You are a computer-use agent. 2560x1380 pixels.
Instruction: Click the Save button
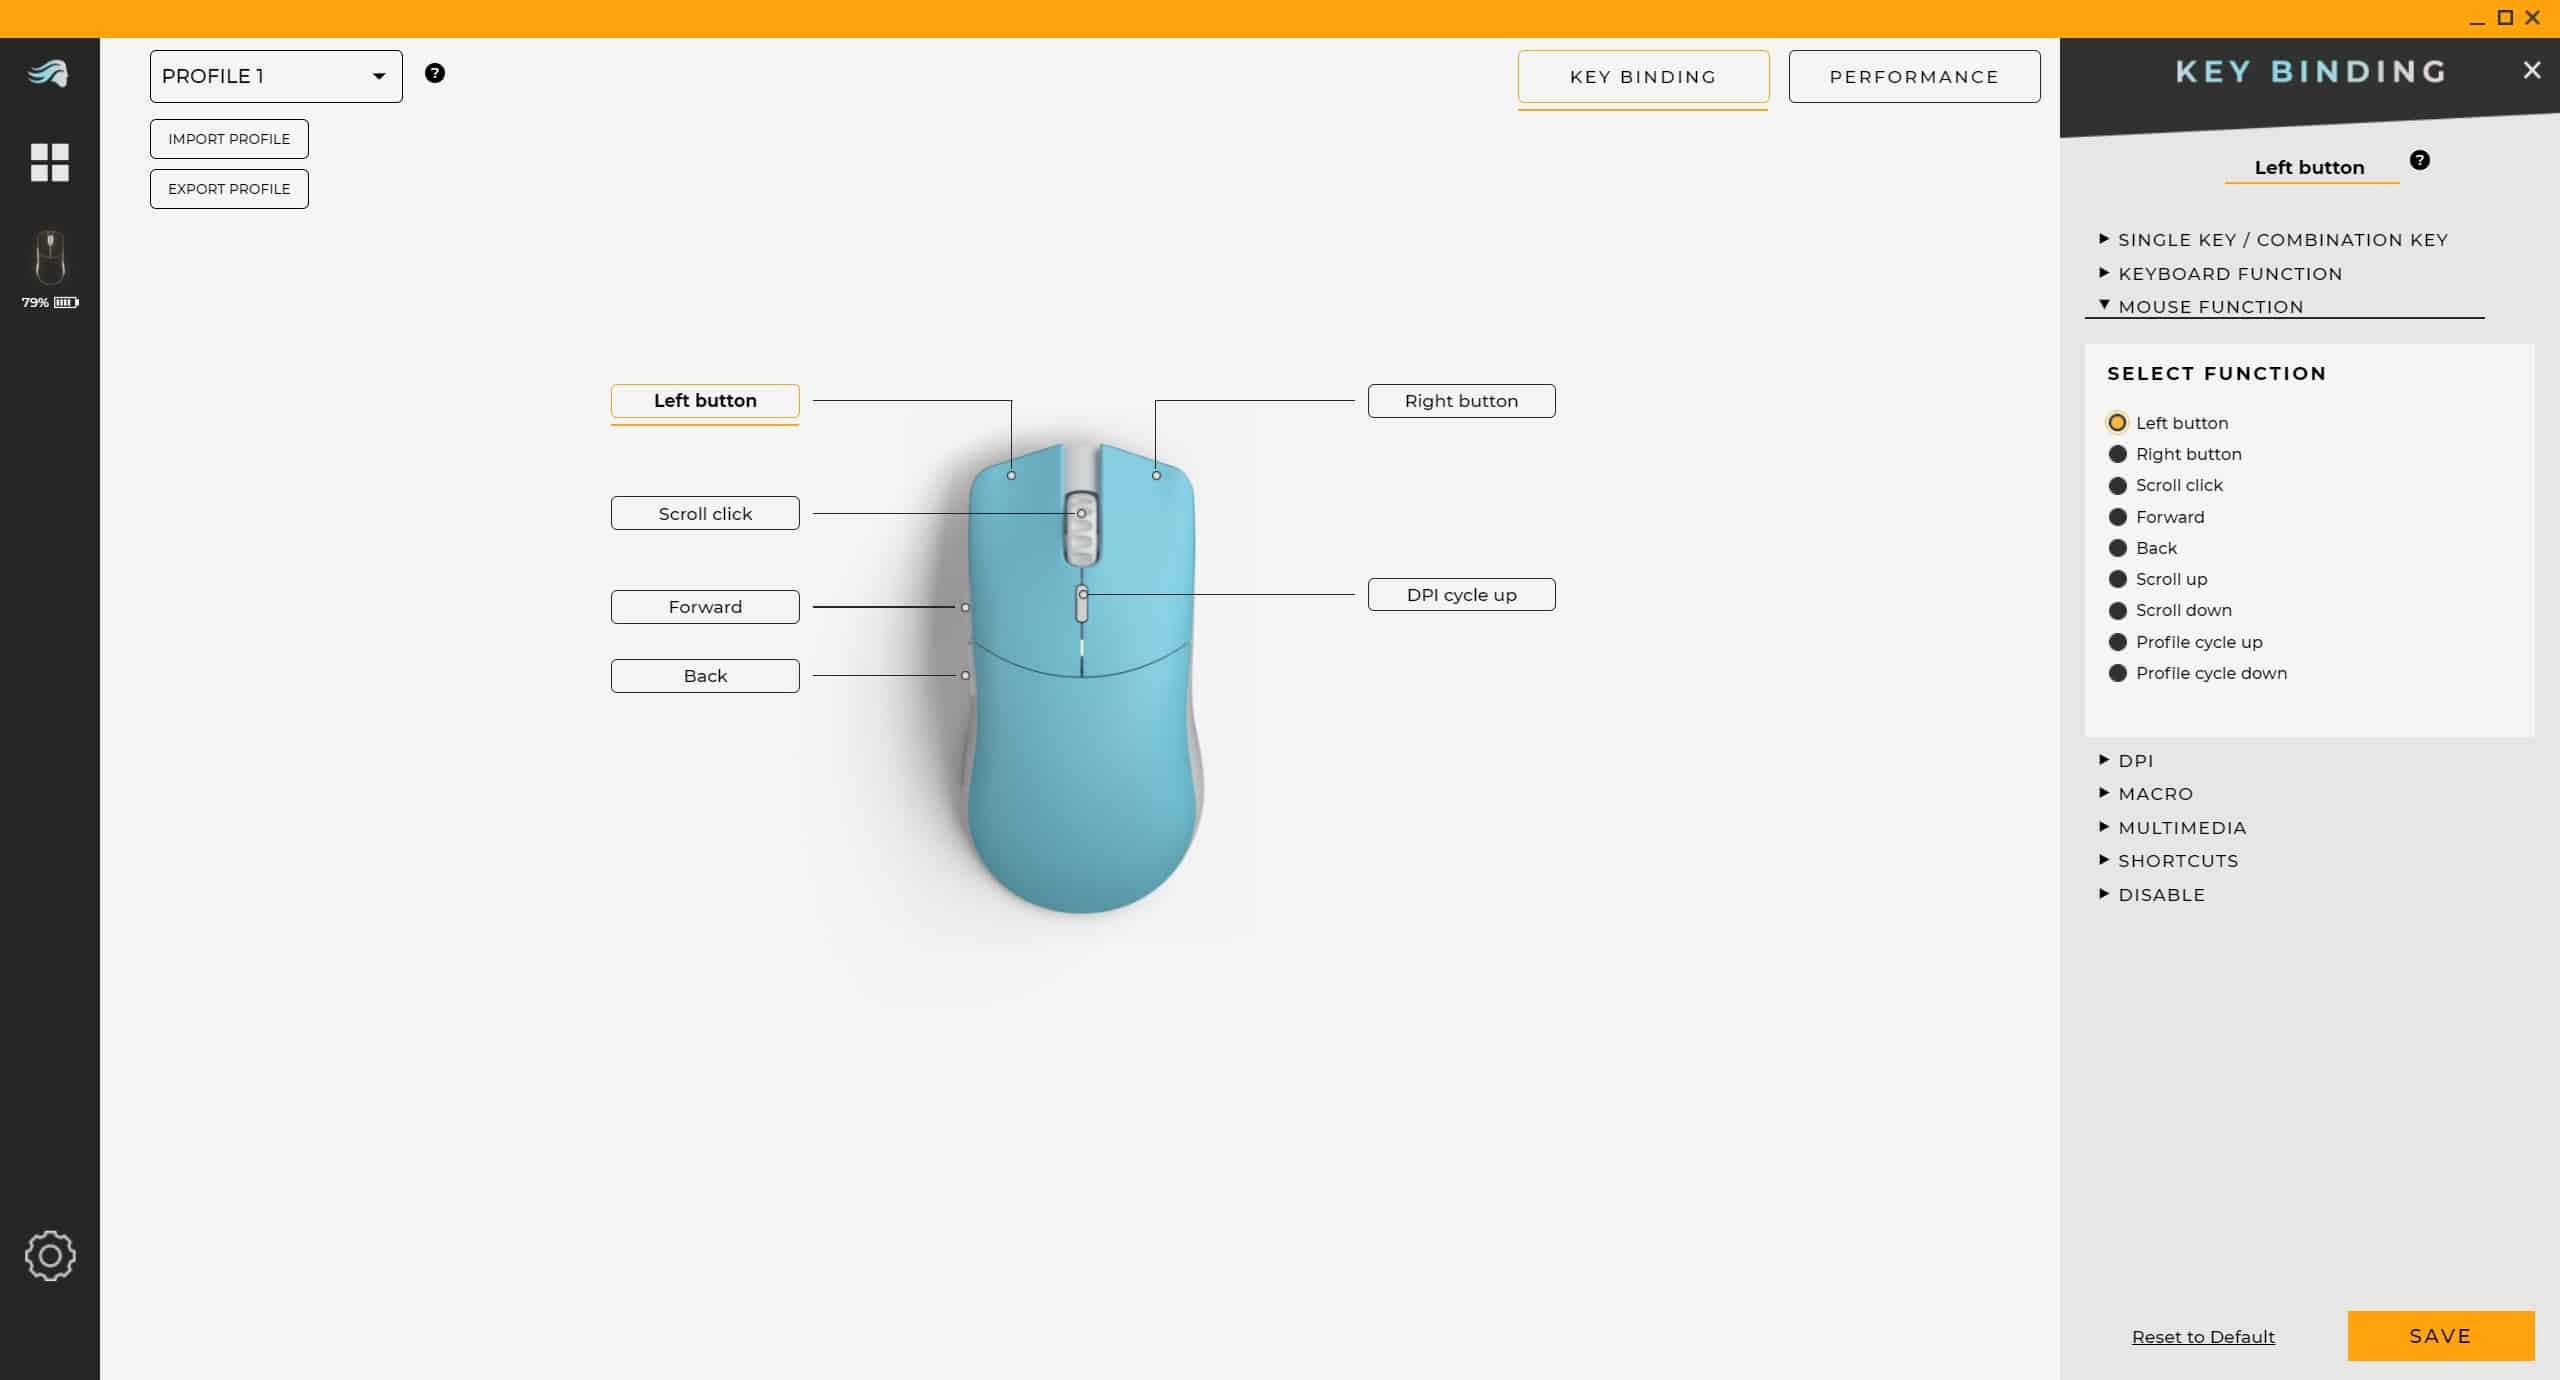tap(2440, 1336)
